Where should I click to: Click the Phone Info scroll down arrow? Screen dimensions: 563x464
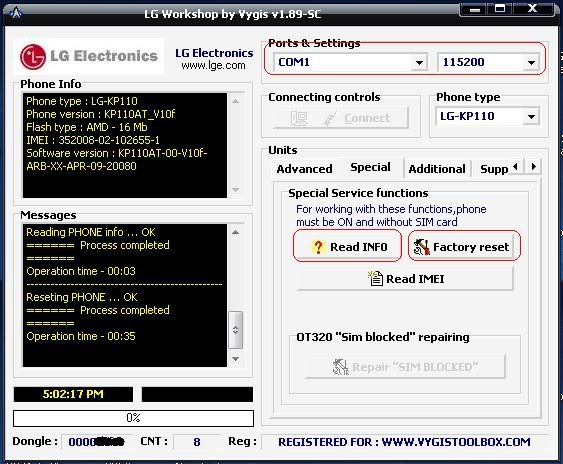pyautogui.click(x=236, y=190)
